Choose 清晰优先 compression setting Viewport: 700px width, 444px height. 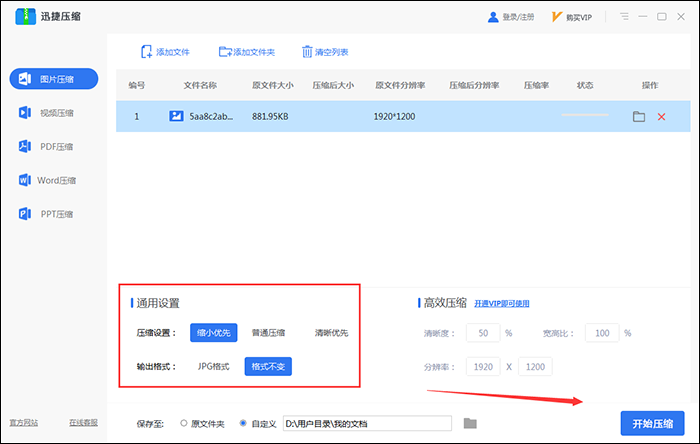click(331, 332)
